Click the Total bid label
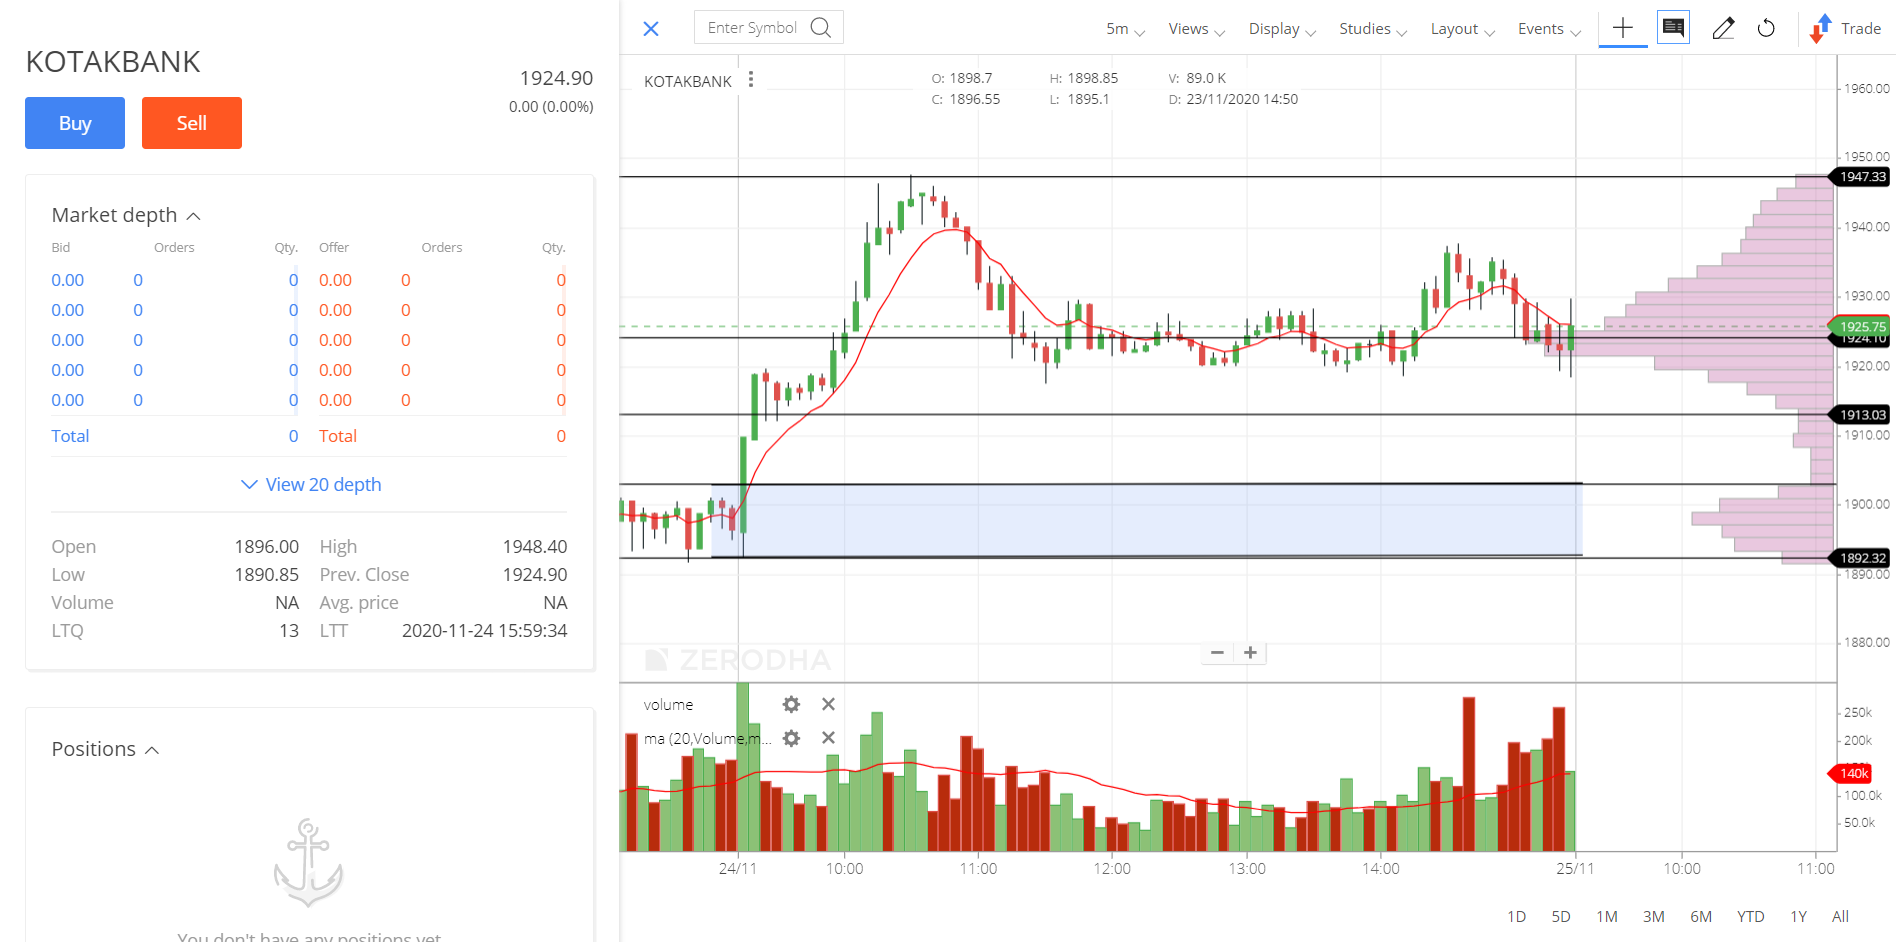 coord(70,436)
